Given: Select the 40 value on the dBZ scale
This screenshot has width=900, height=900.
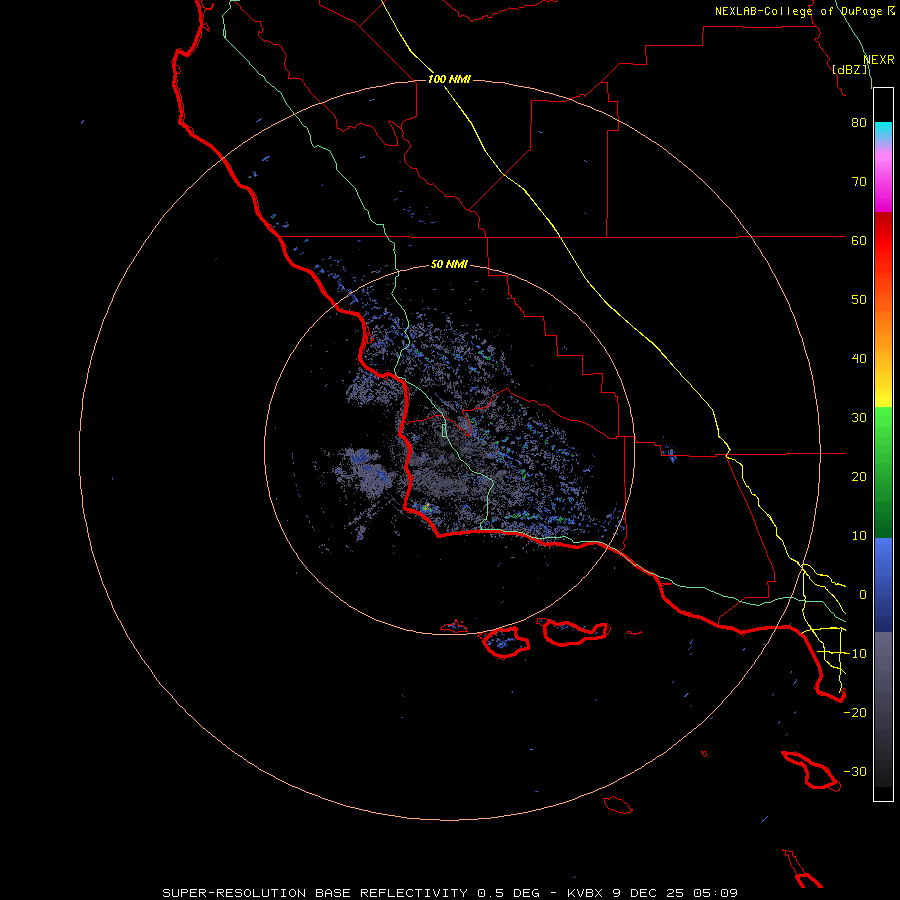Looking at the screenshot, I should pos(859,359).
